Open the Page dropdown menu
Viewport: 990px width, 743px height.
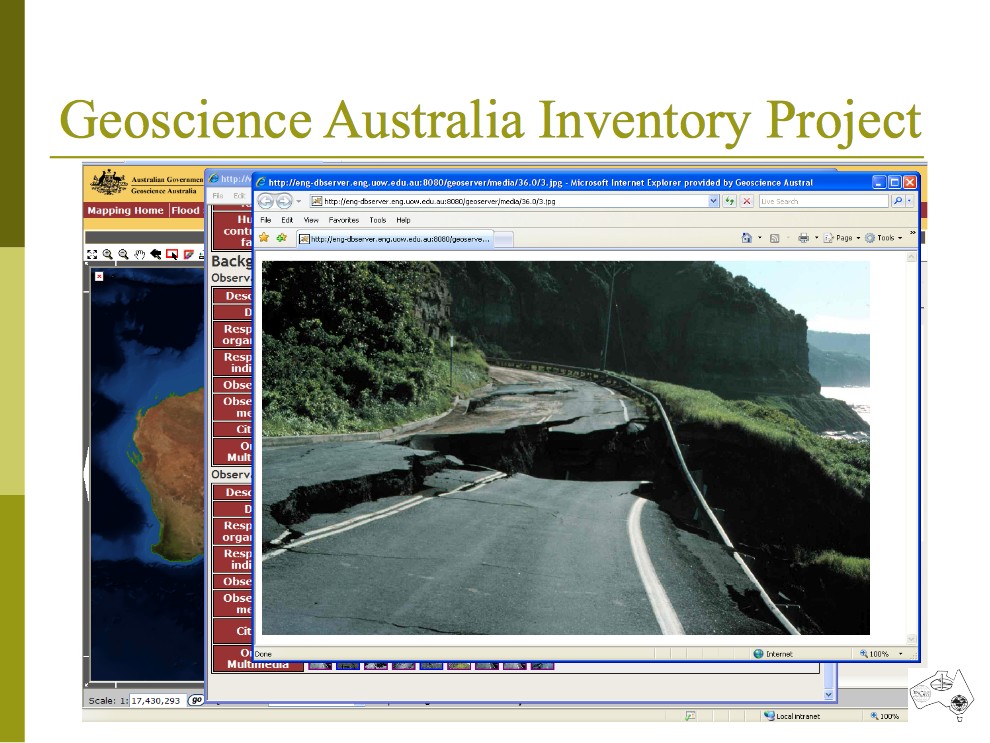coord(841,238)
